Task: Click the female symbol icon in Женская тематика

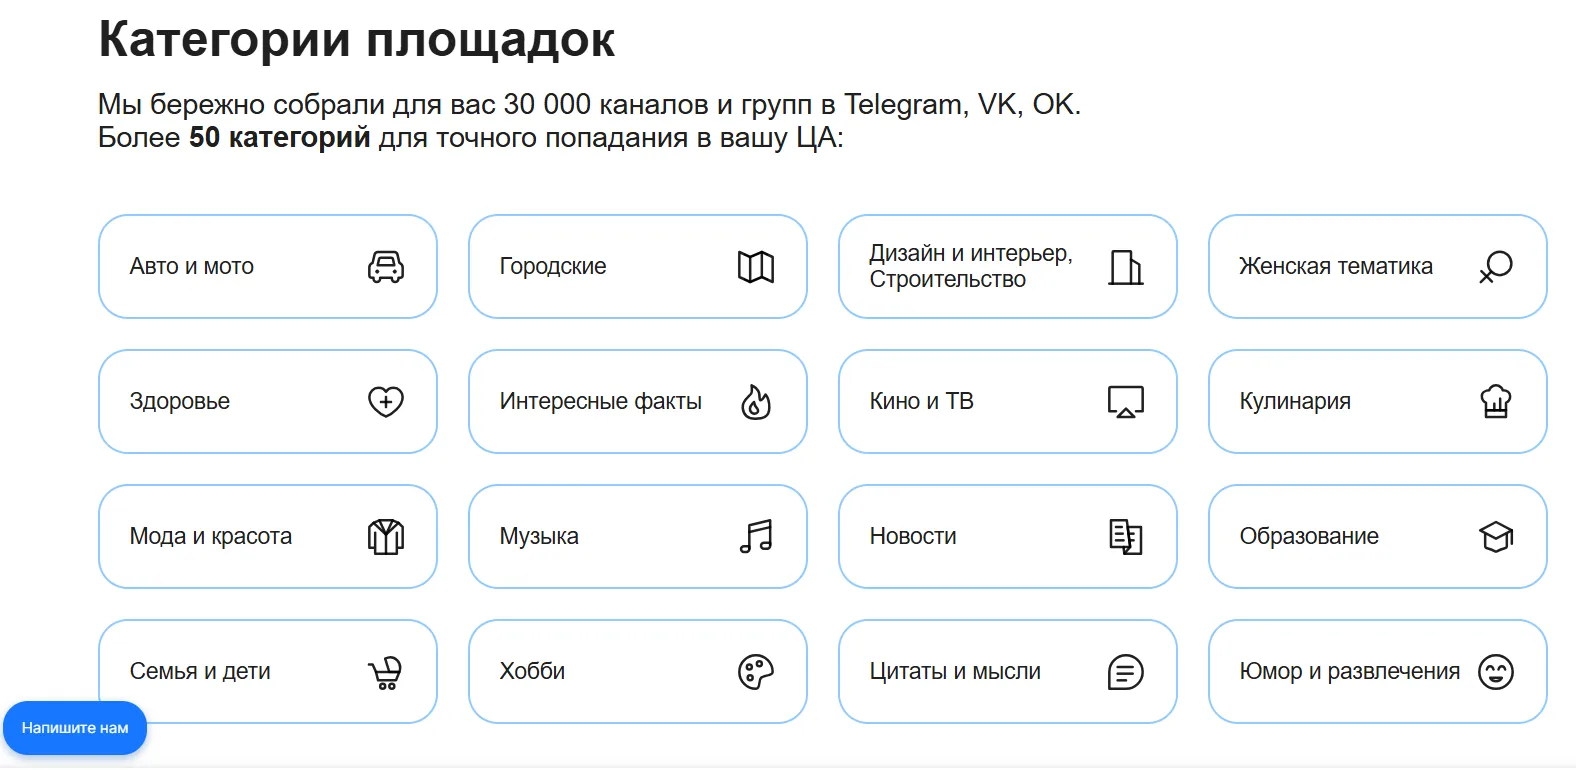Action: pyautogui.click(x=1496, y=267)
